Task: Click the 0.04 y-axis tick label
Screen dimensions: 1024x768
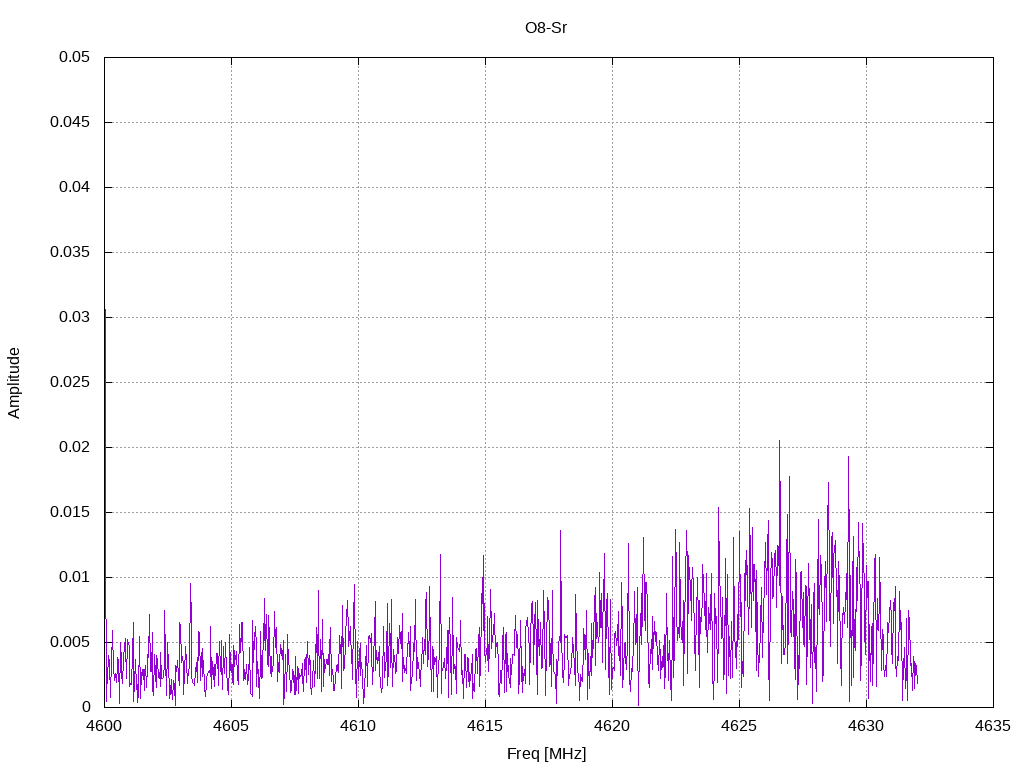Action: tap(74, 187)
